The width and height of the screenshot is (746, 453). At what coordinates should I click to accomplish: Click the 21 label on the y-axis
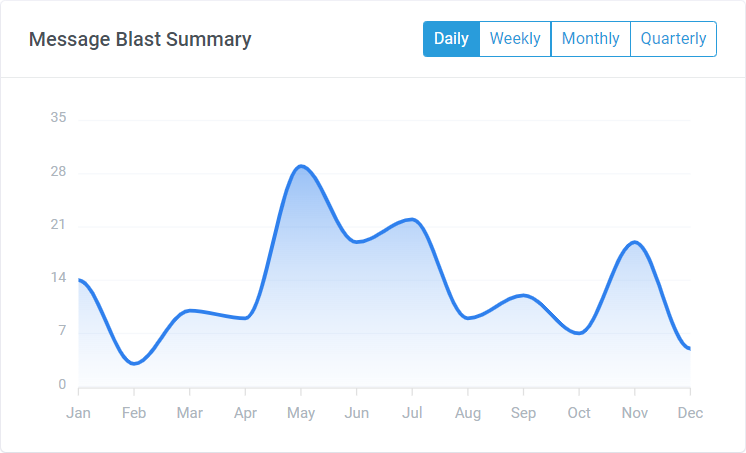click(58, 225)
